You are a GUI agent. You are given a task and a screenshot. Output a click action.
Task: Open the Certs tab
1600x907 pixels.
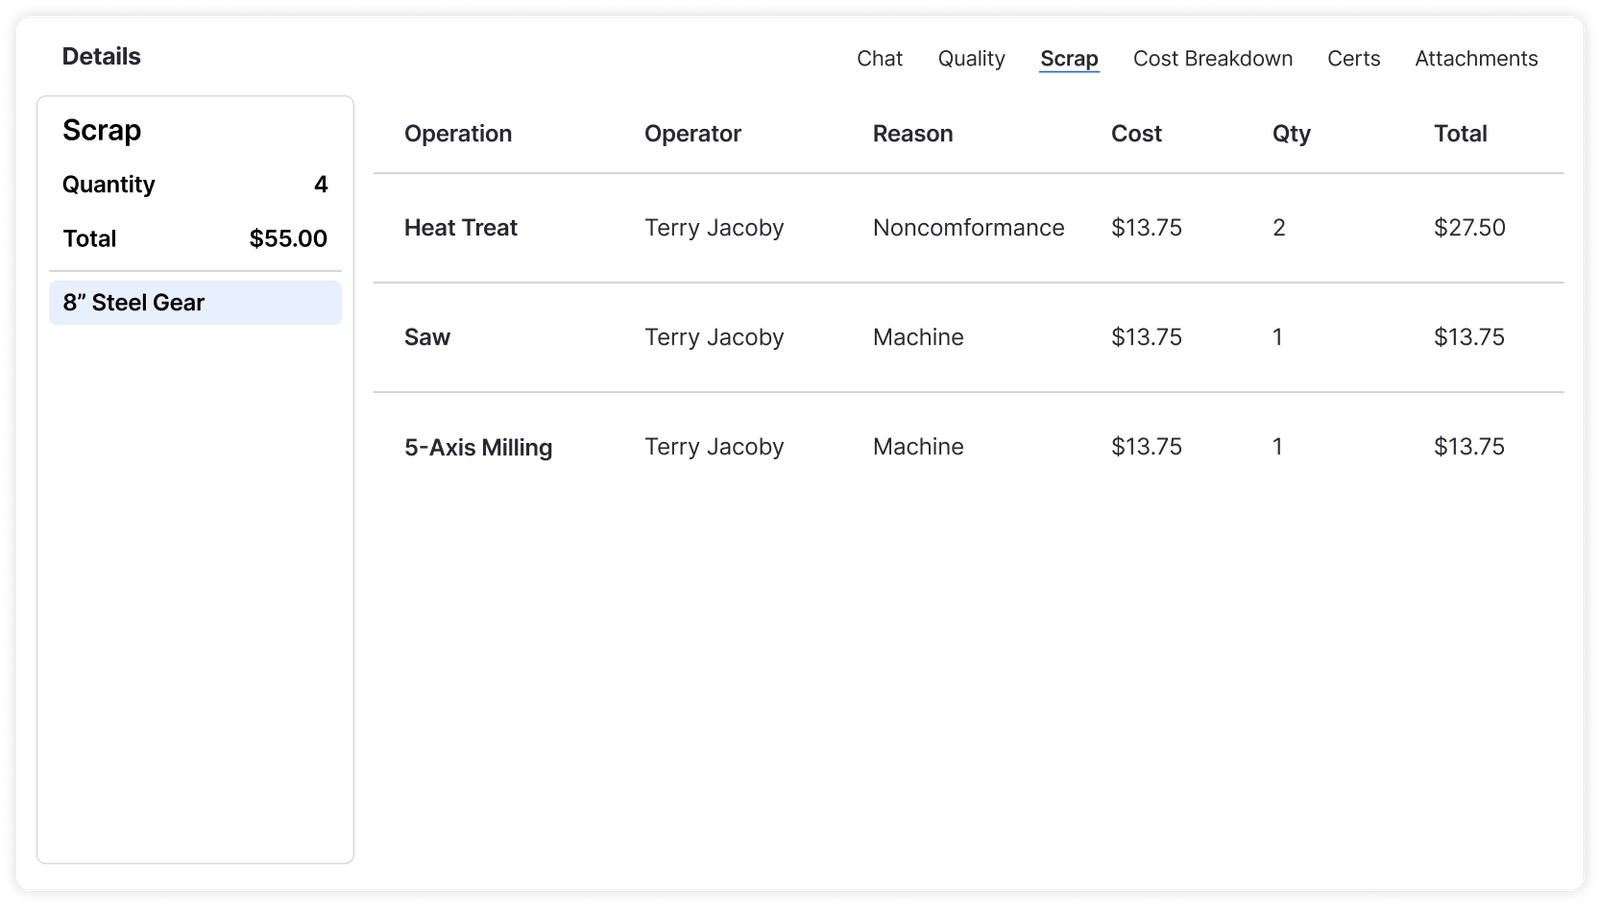tap(1353, 58)
